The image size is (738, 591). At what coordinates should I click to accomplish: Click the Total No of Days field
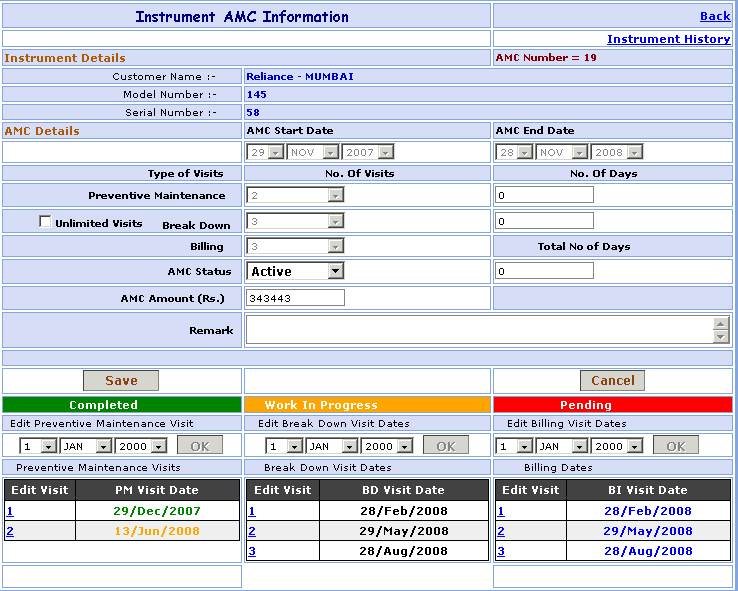pos(544,271)
